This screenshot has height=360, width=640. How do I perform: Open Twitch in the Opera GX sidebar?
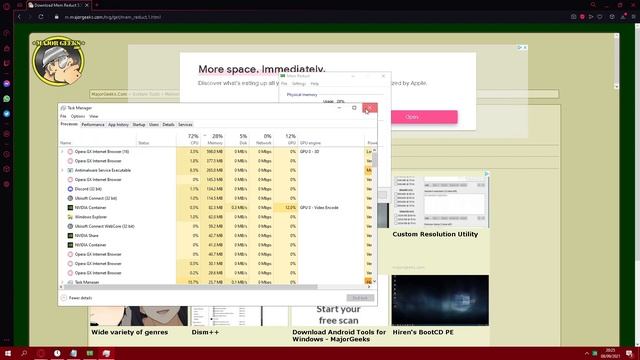tap(7, 63)
